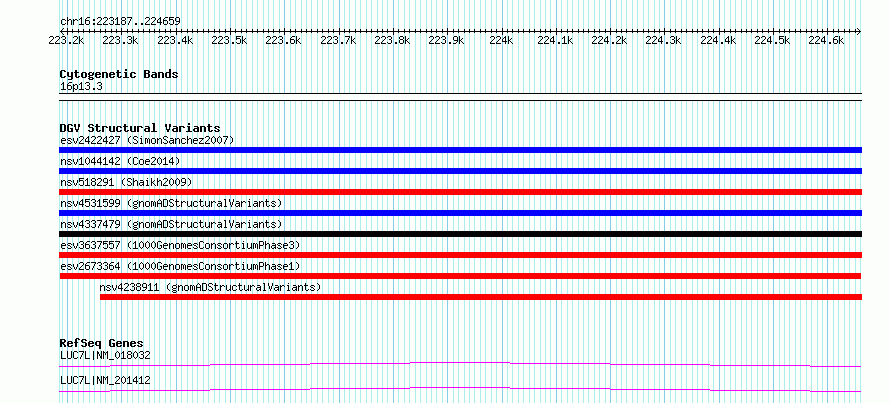890x403 pixels.
Task: Click the red bar under nsv4238911
Action: tap(481, 297)
